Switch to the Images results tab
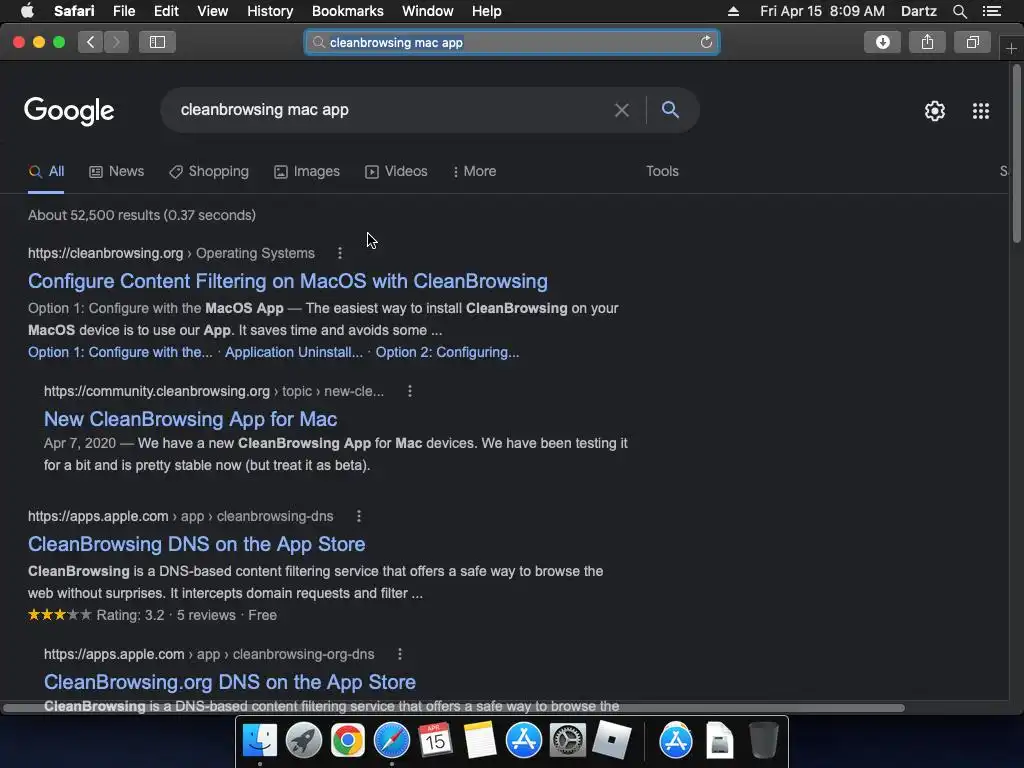The image size is (1024, 768). (307, 172)
